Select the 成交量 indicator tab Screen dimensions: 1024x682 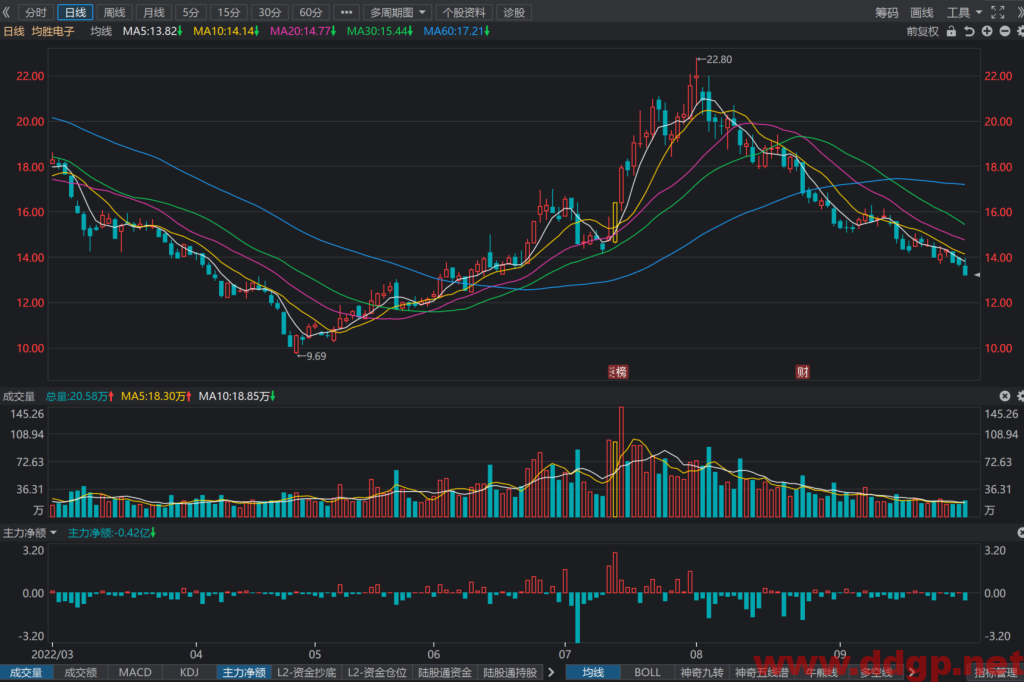(26, 672)
